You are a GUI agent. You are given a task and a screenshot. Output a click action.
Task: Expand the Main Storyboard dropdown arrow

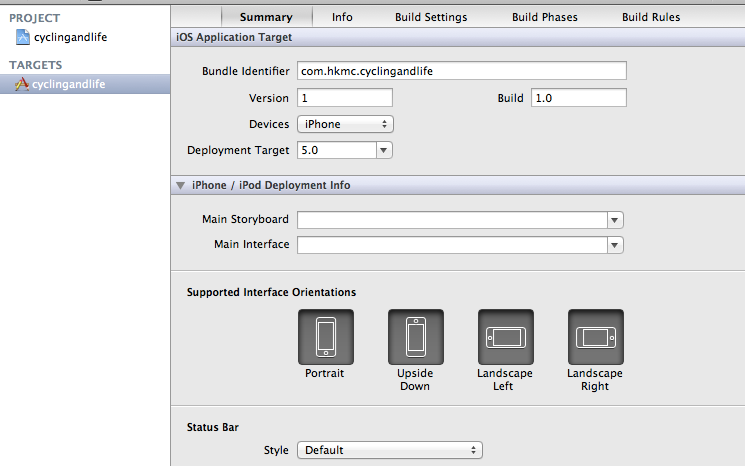[x=615, y=220]
